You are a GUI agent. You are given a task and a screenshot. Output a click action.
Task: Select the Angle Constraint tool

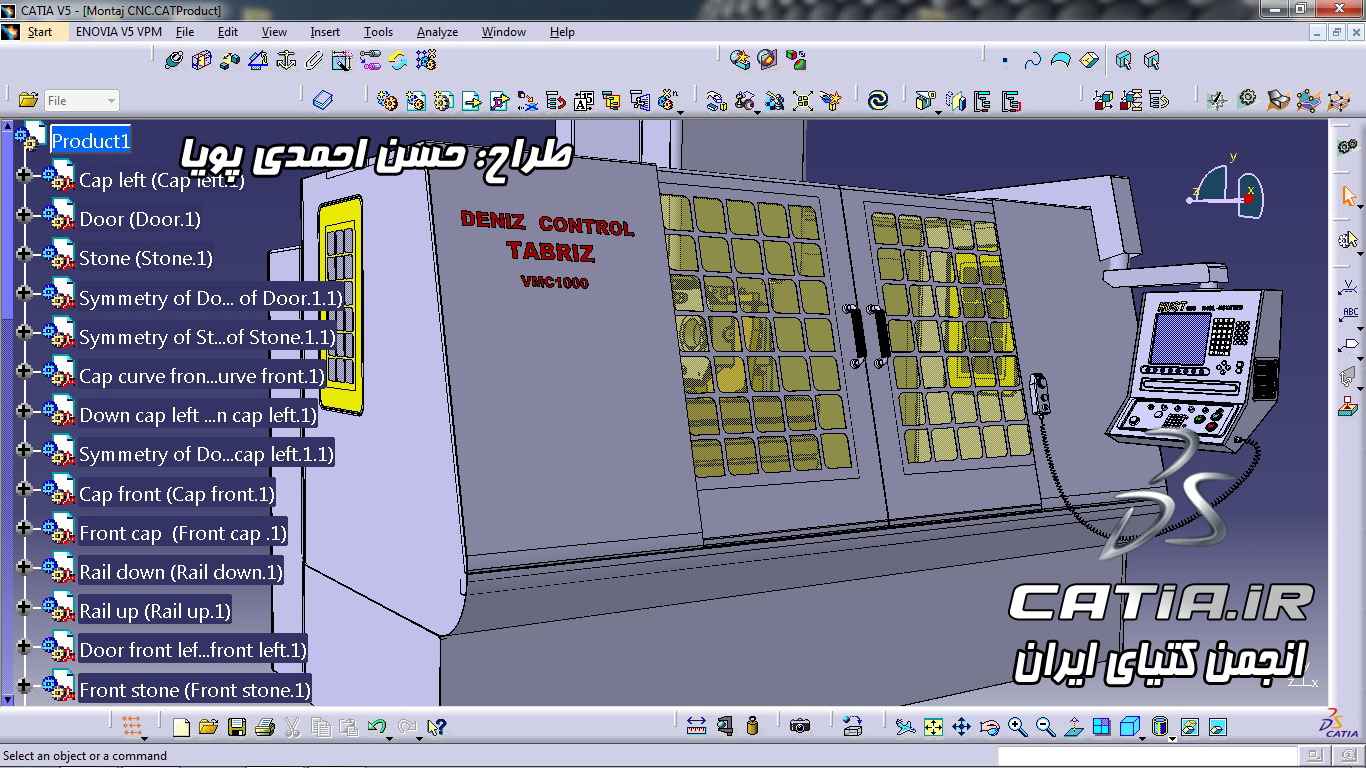click(x=258, y=61)
